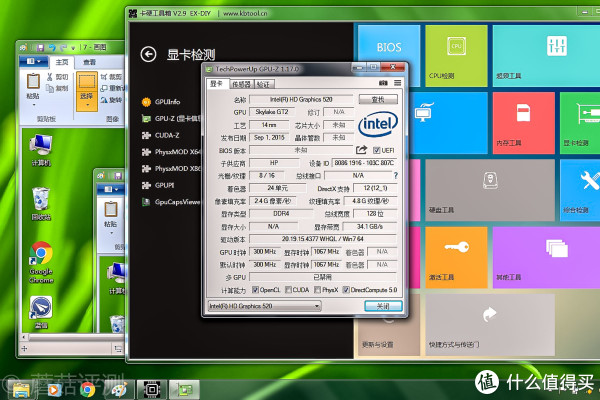The image size is (600, 400).
Task: Open the blue tile with the monitor icon
Action: pos(448,123)
